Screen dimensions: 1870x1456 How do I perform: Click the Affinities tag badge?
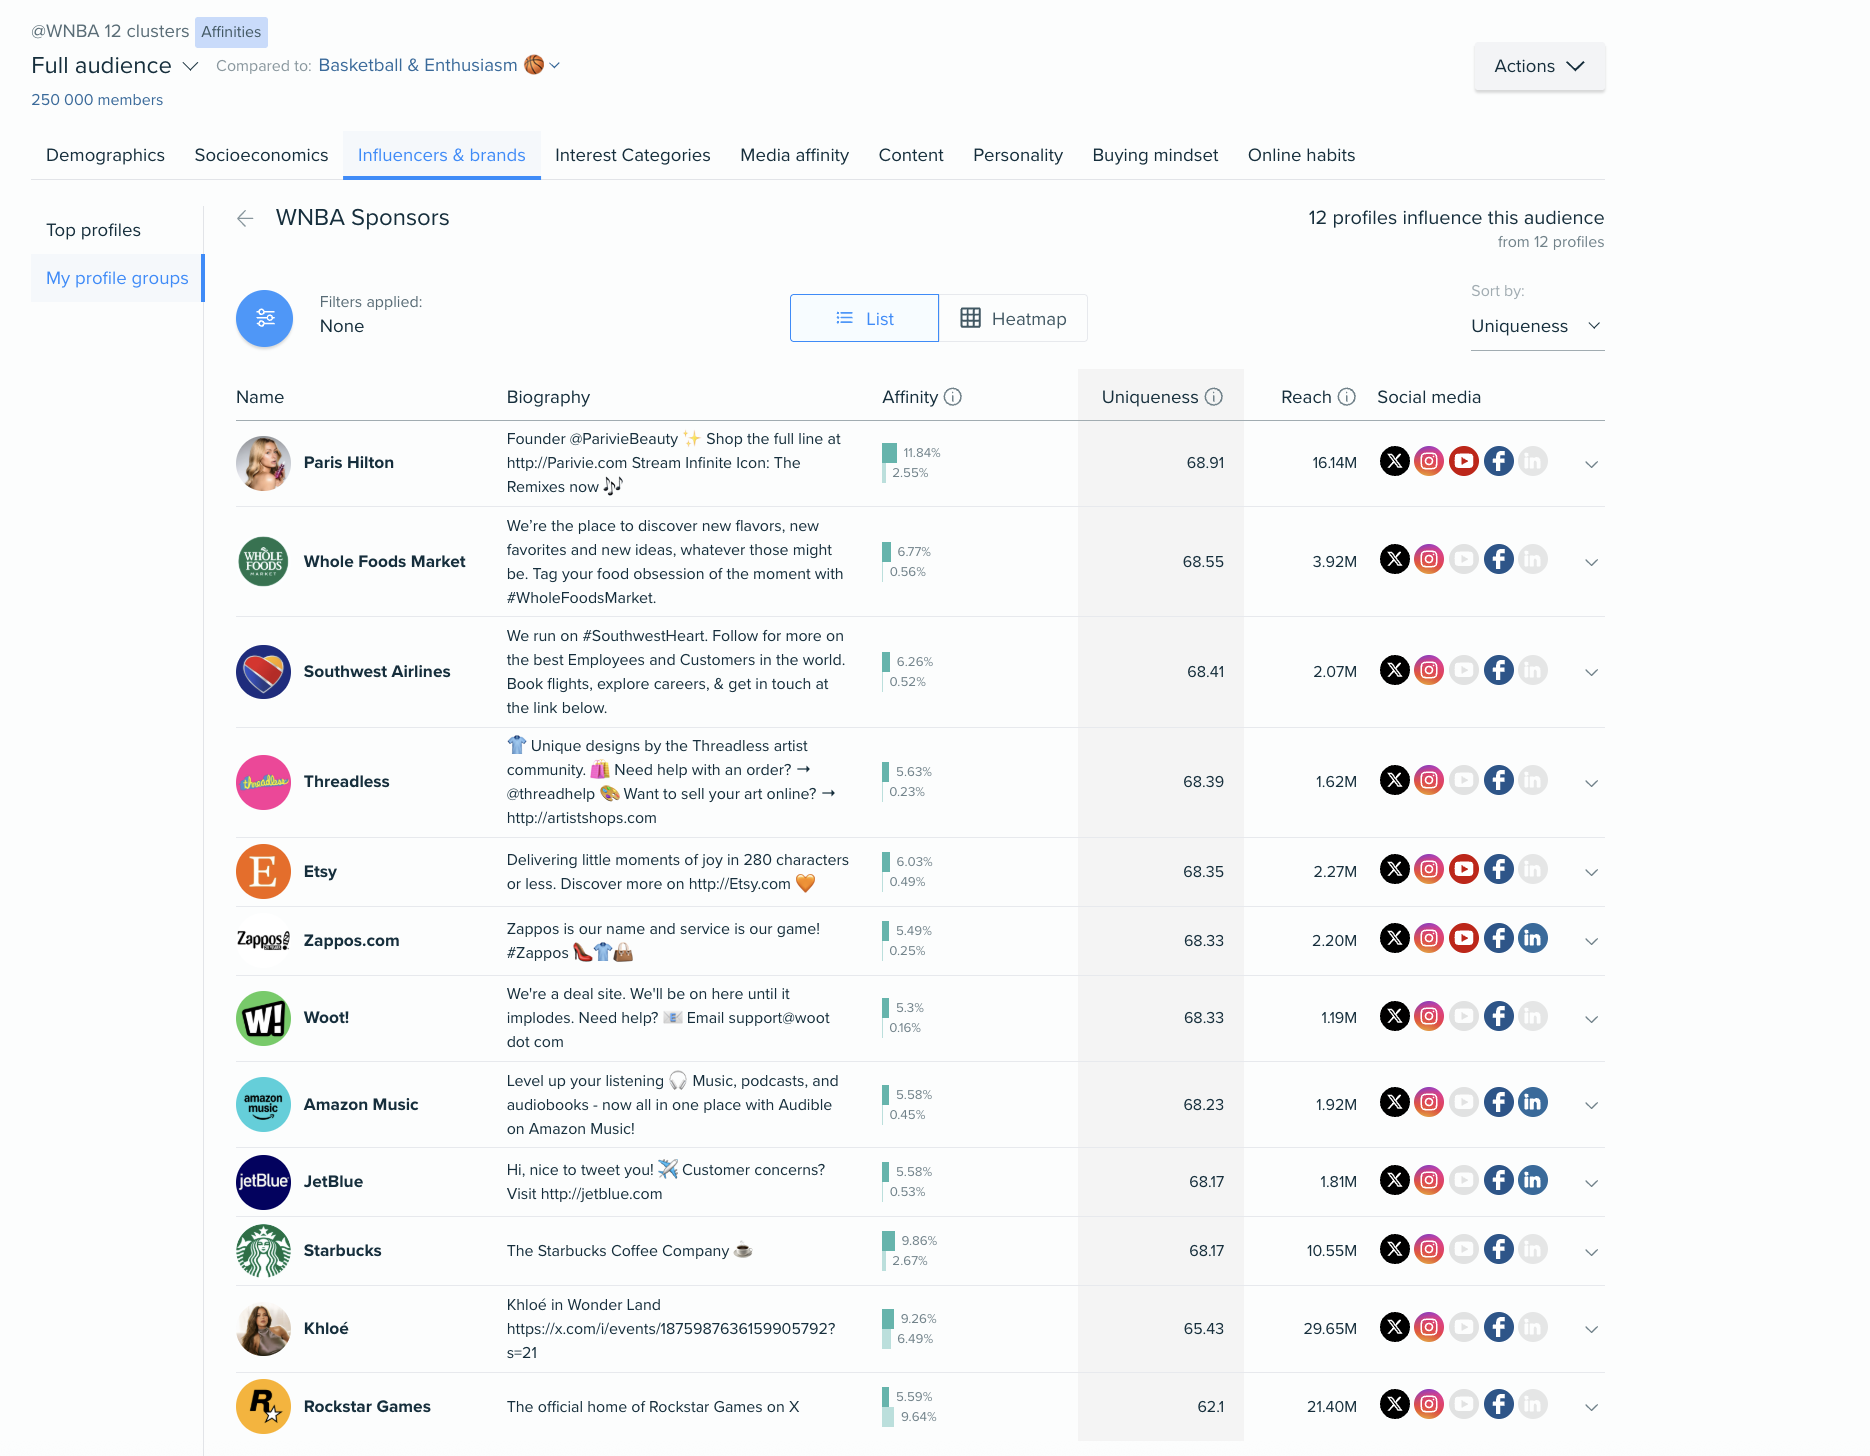coord(231,32)
